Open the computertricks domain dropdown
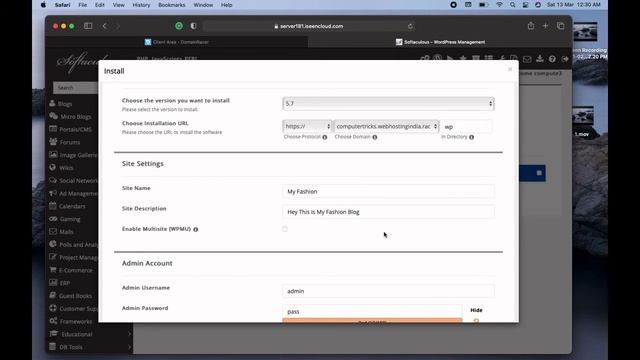This screenshot has width=640, height=360. pos(386,126)
